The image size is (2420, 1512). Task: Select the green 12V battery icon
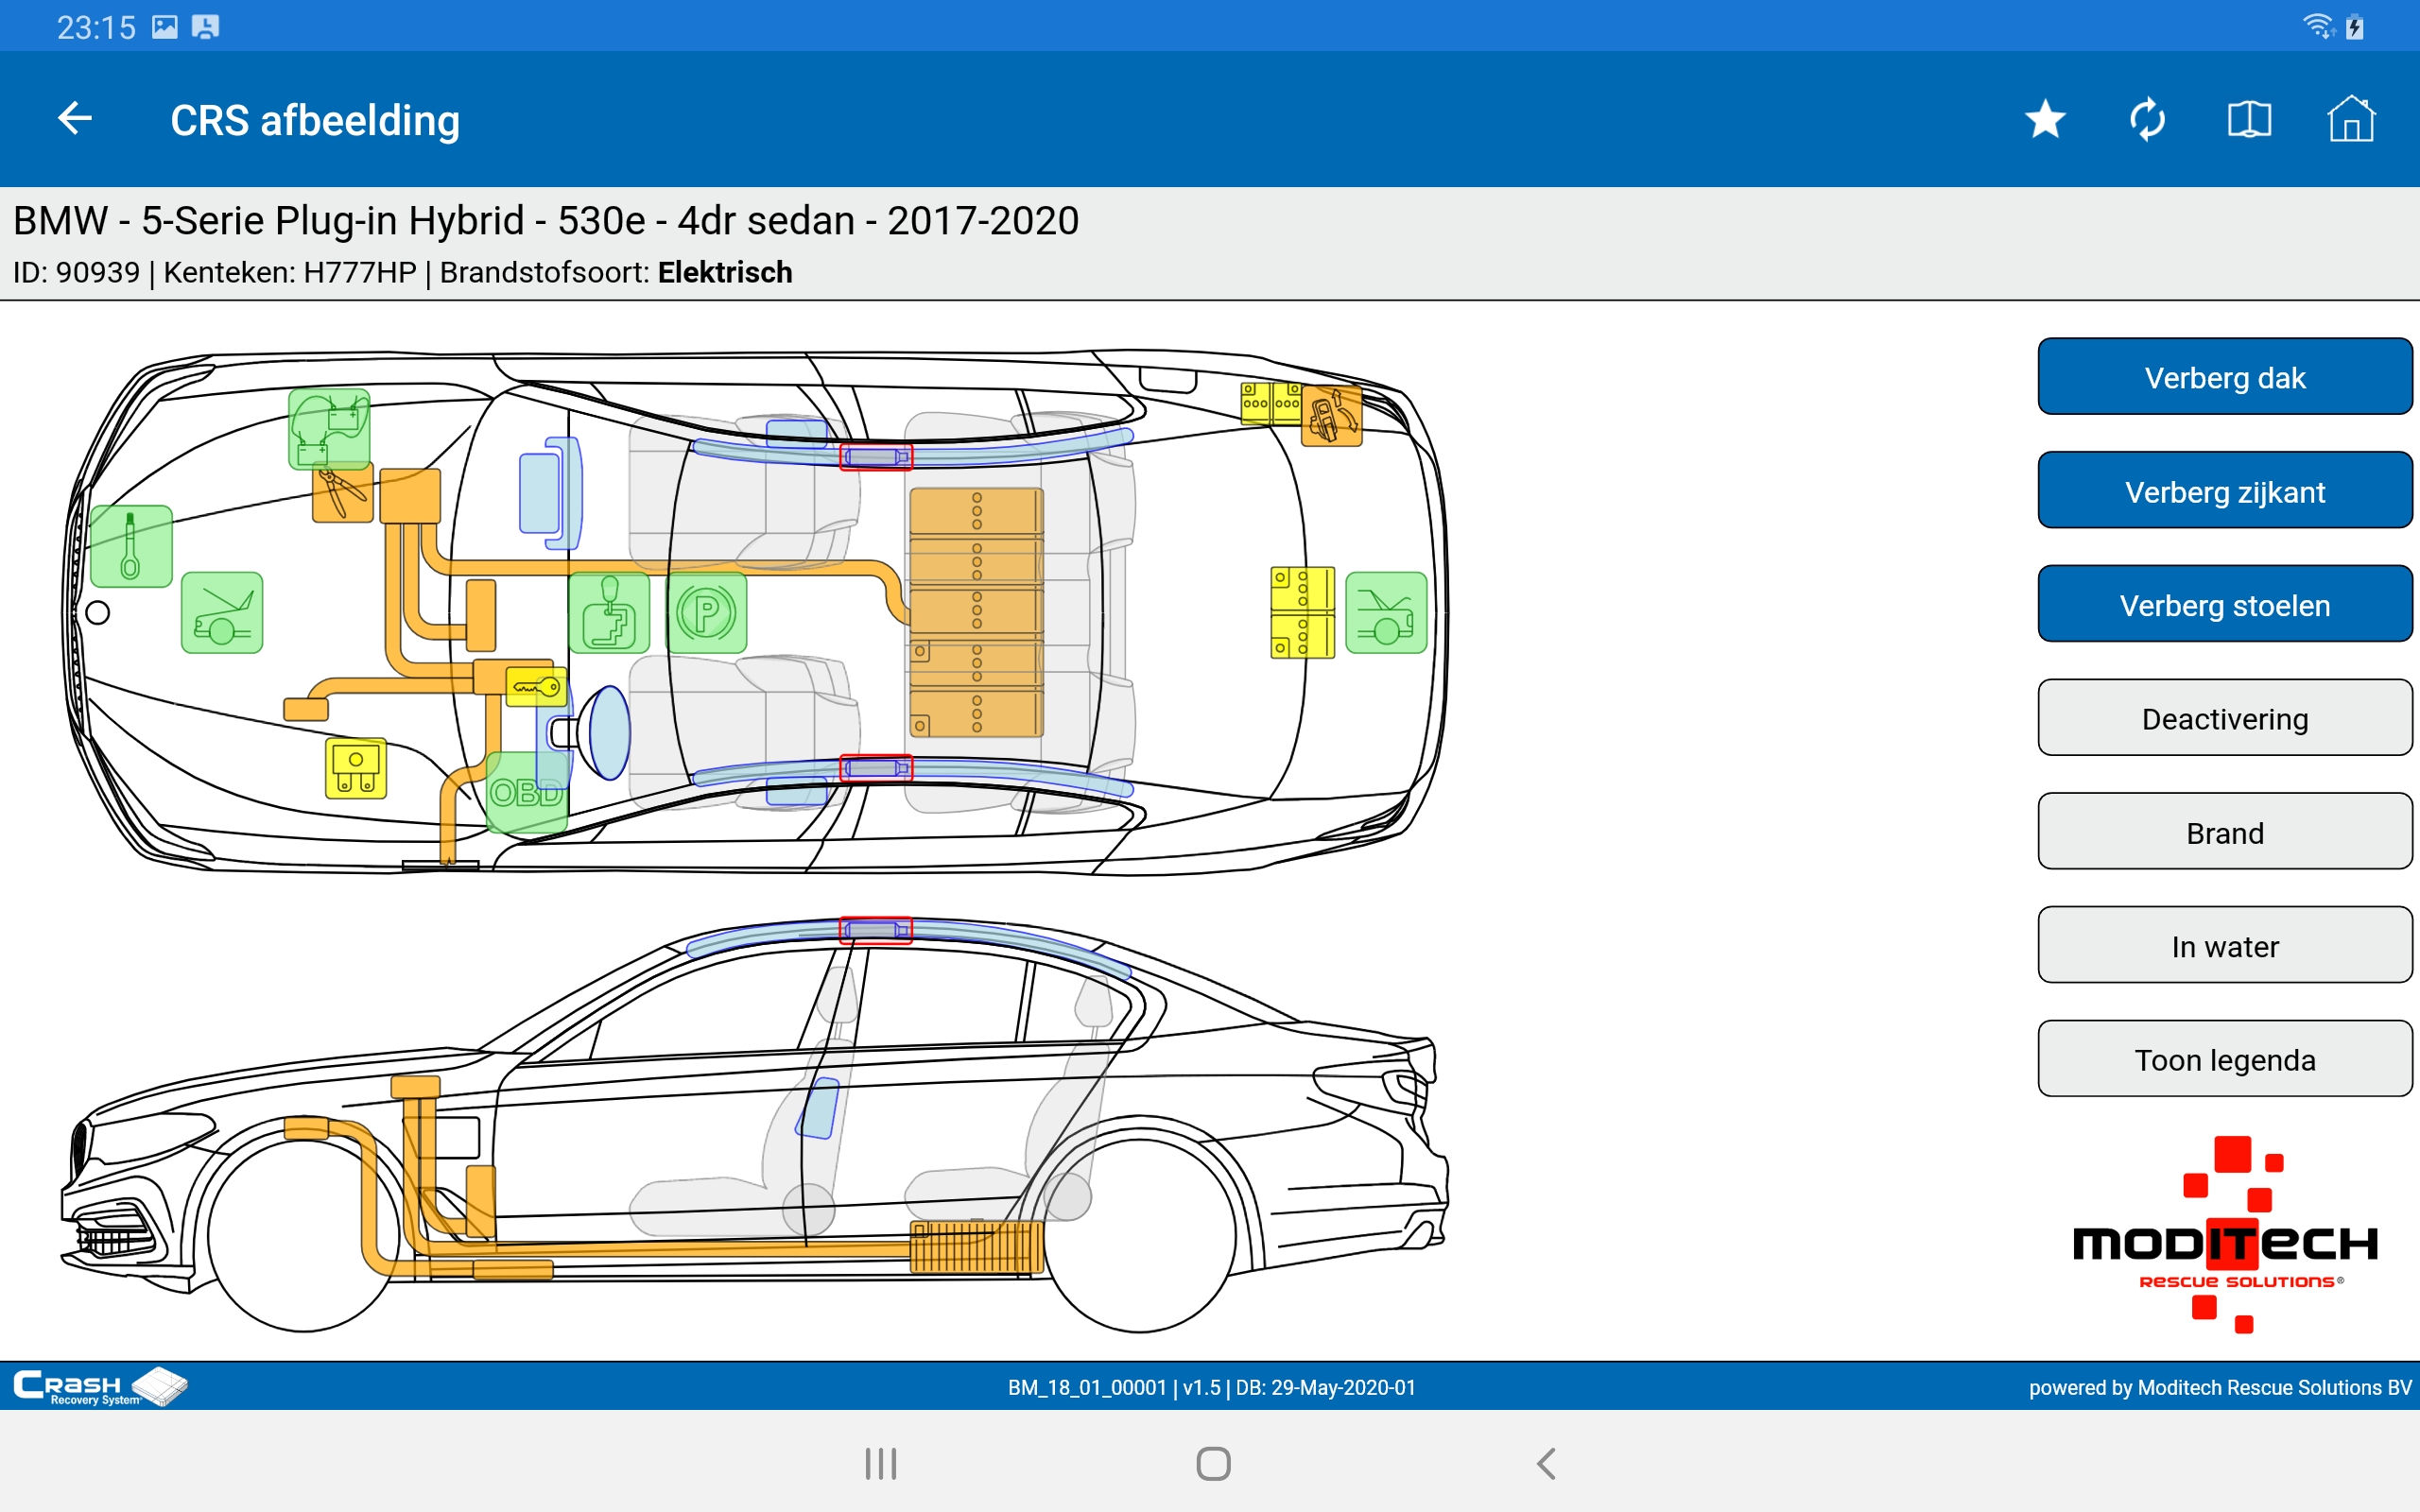click(329, 429)
